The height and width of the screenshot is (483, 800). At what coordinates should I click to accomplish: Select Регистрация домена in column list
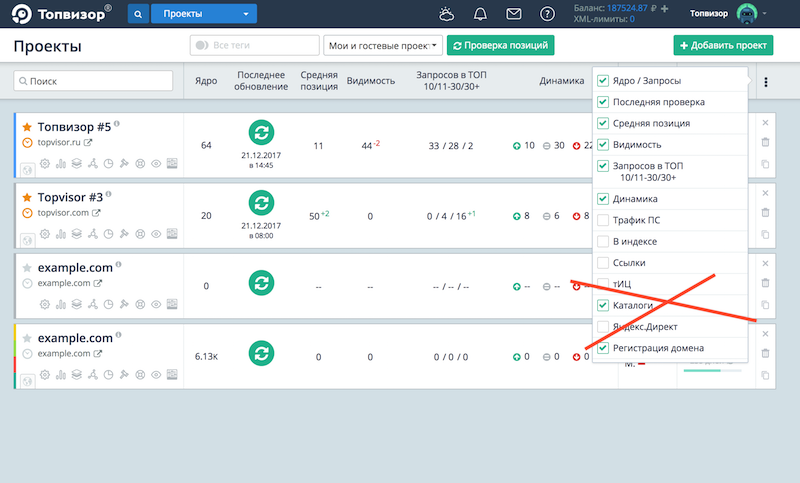[603, 348]
